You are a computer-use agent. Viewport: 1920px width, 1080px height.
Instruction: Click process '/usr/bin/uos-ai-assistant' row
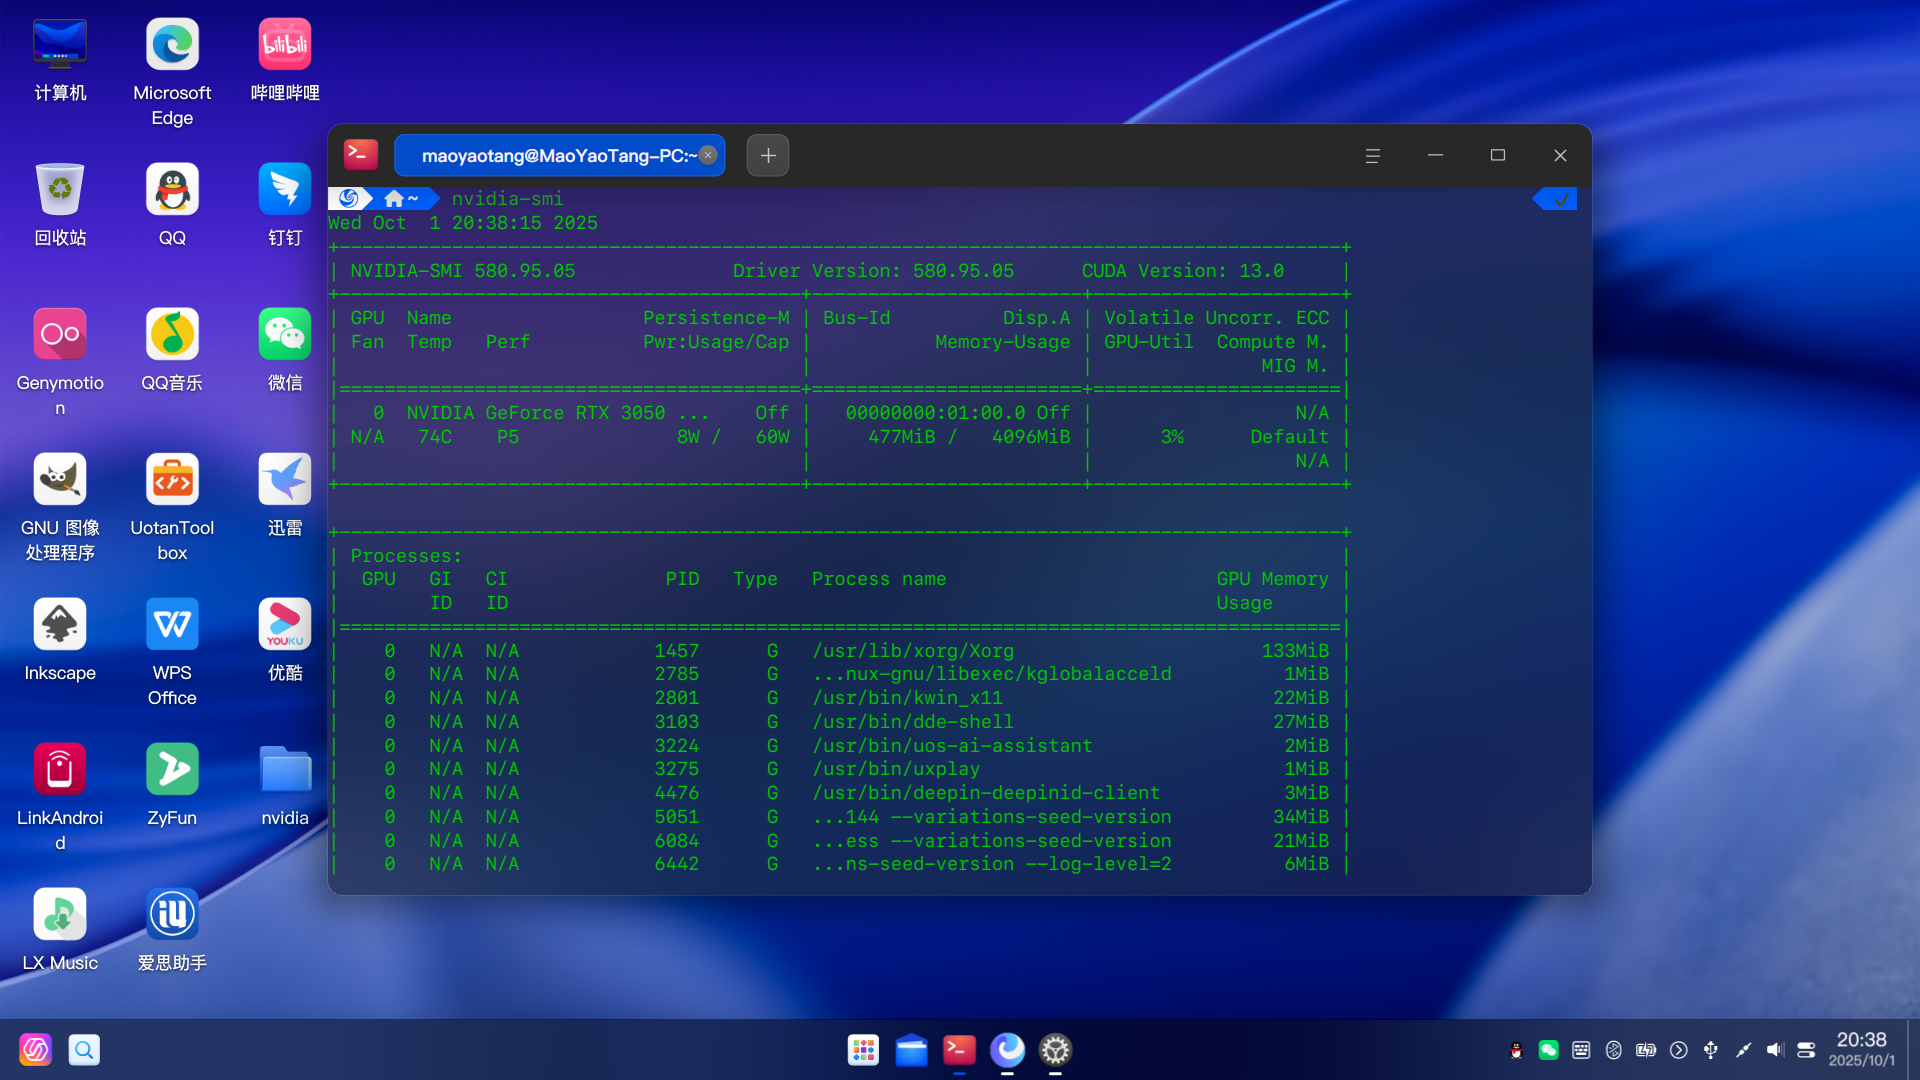(840, 746)
